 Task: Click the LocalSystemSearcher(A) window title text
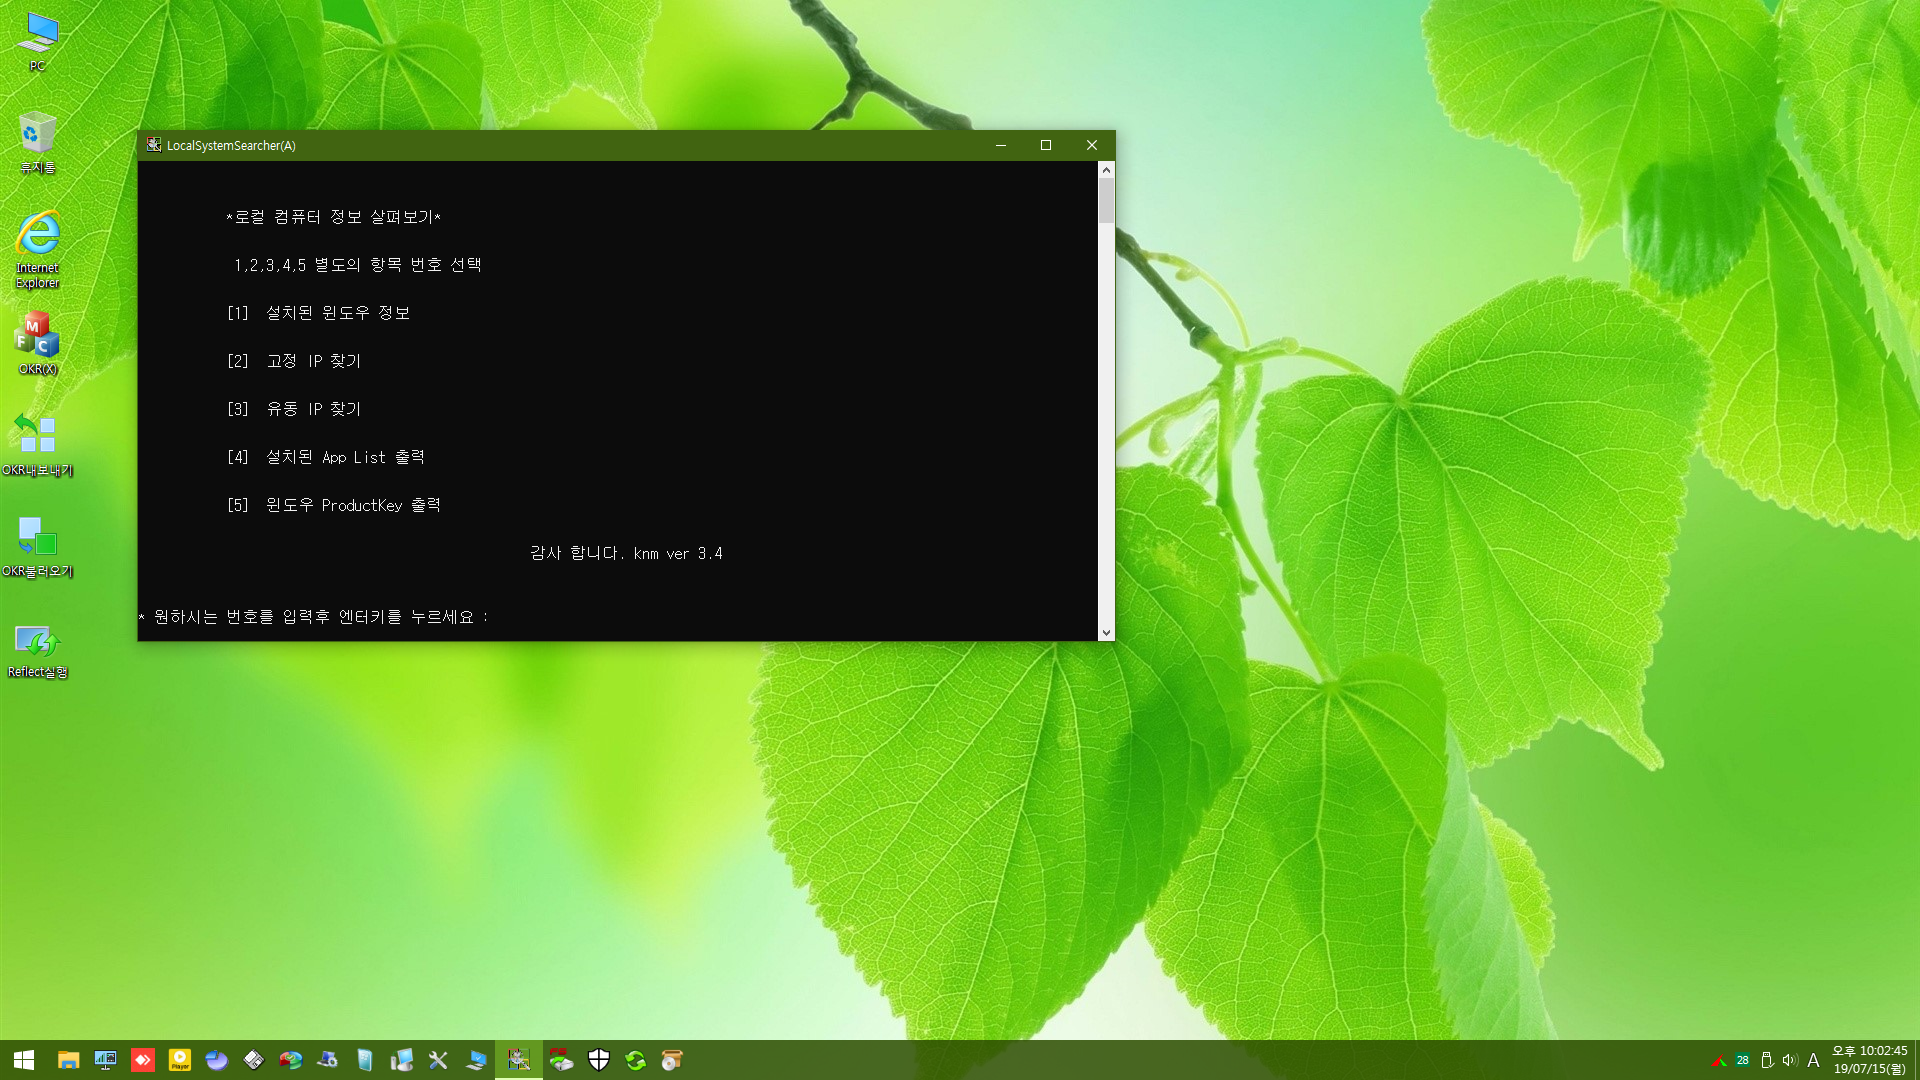pos(231,146)
